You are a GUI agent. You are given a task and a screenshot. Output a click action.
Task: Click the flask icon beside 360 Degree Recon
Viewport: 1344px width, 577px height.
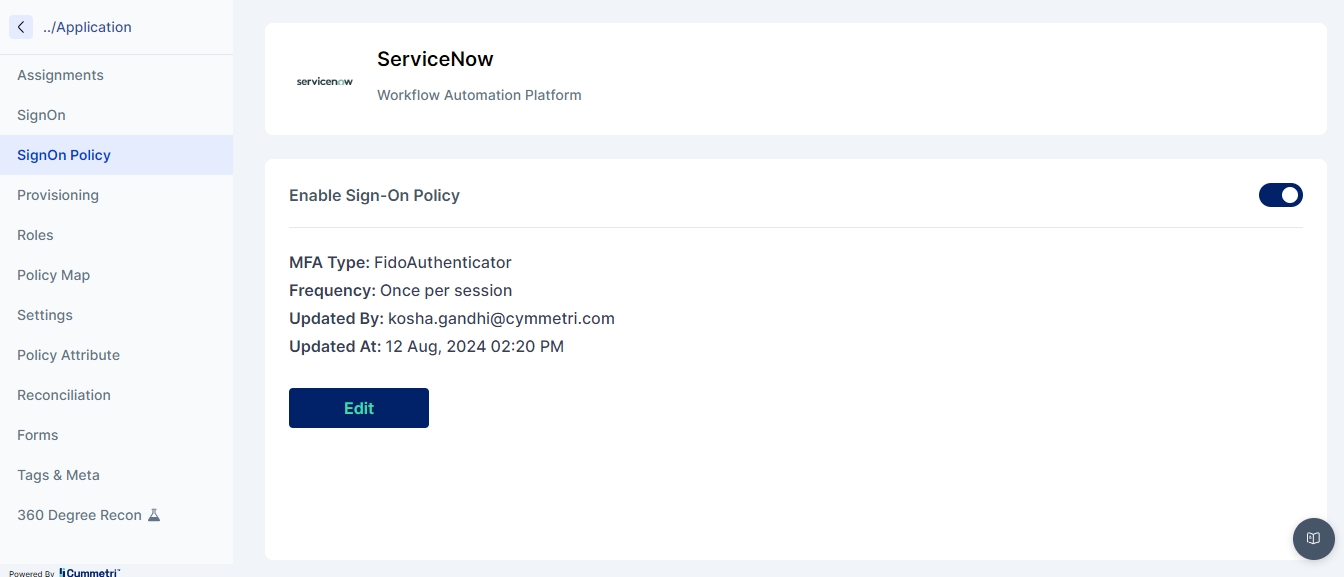click(x=154, y=515)
